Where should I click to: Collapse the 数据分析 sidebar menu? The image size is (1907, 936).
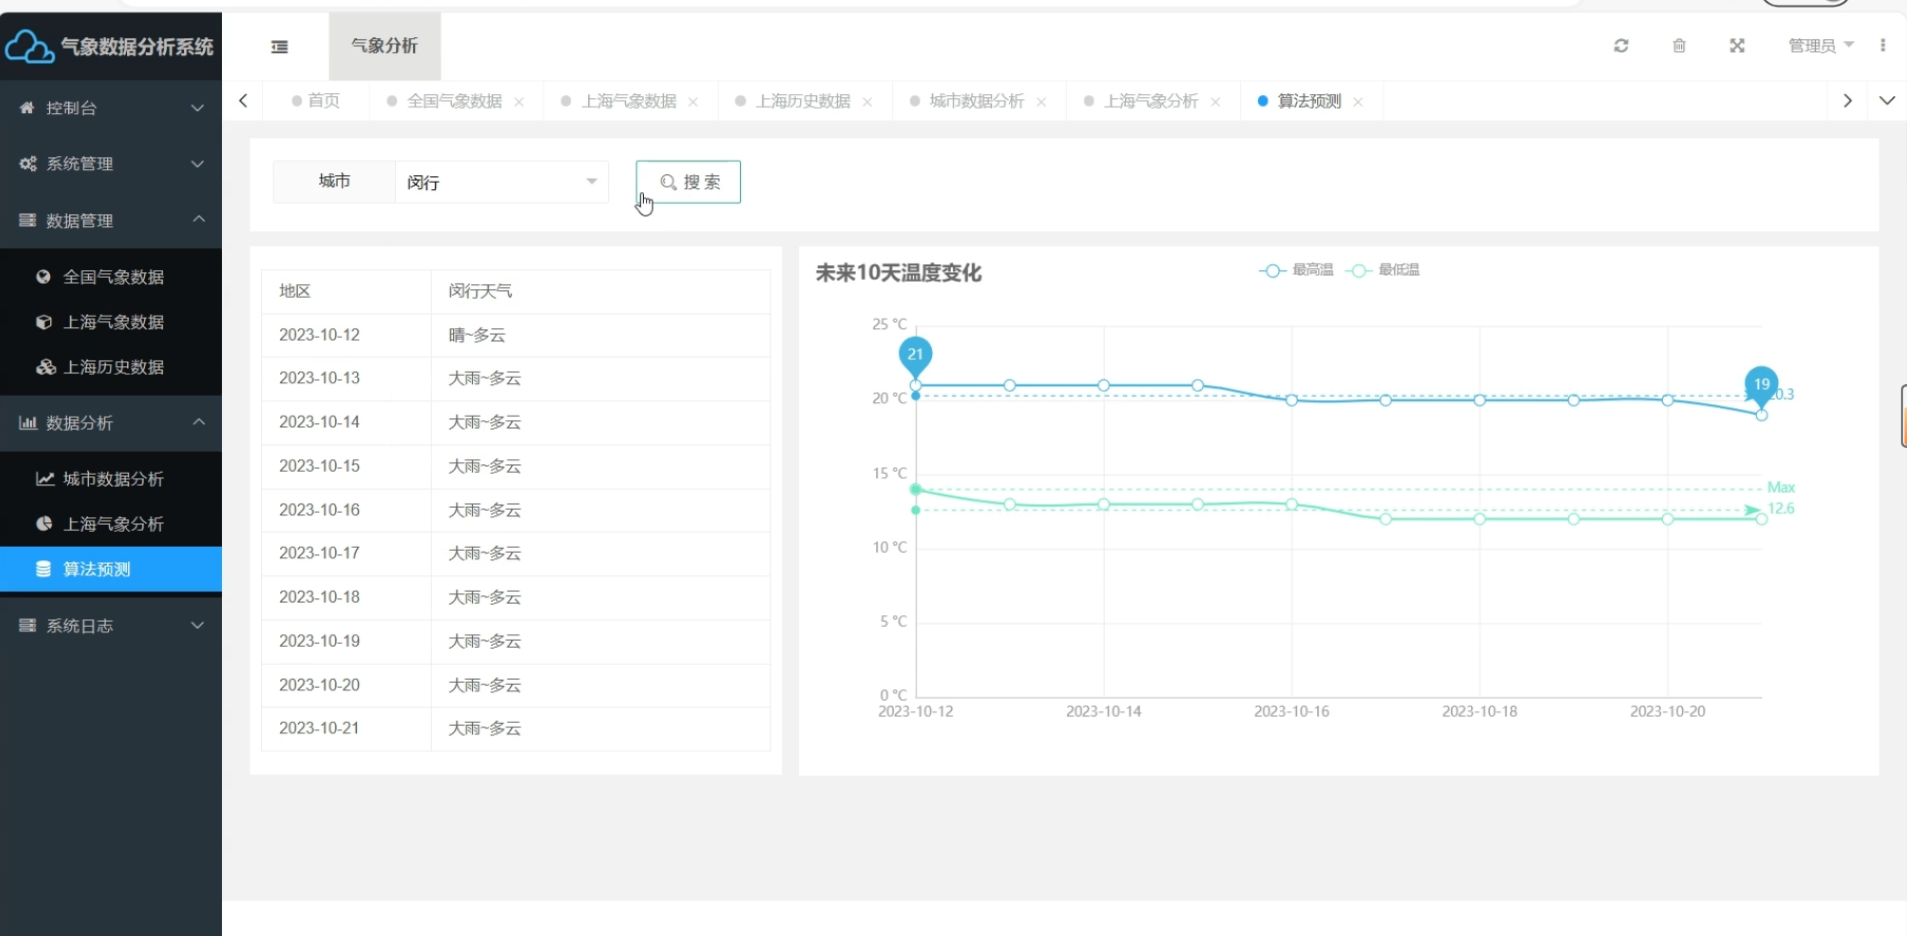tap(111, 423)
